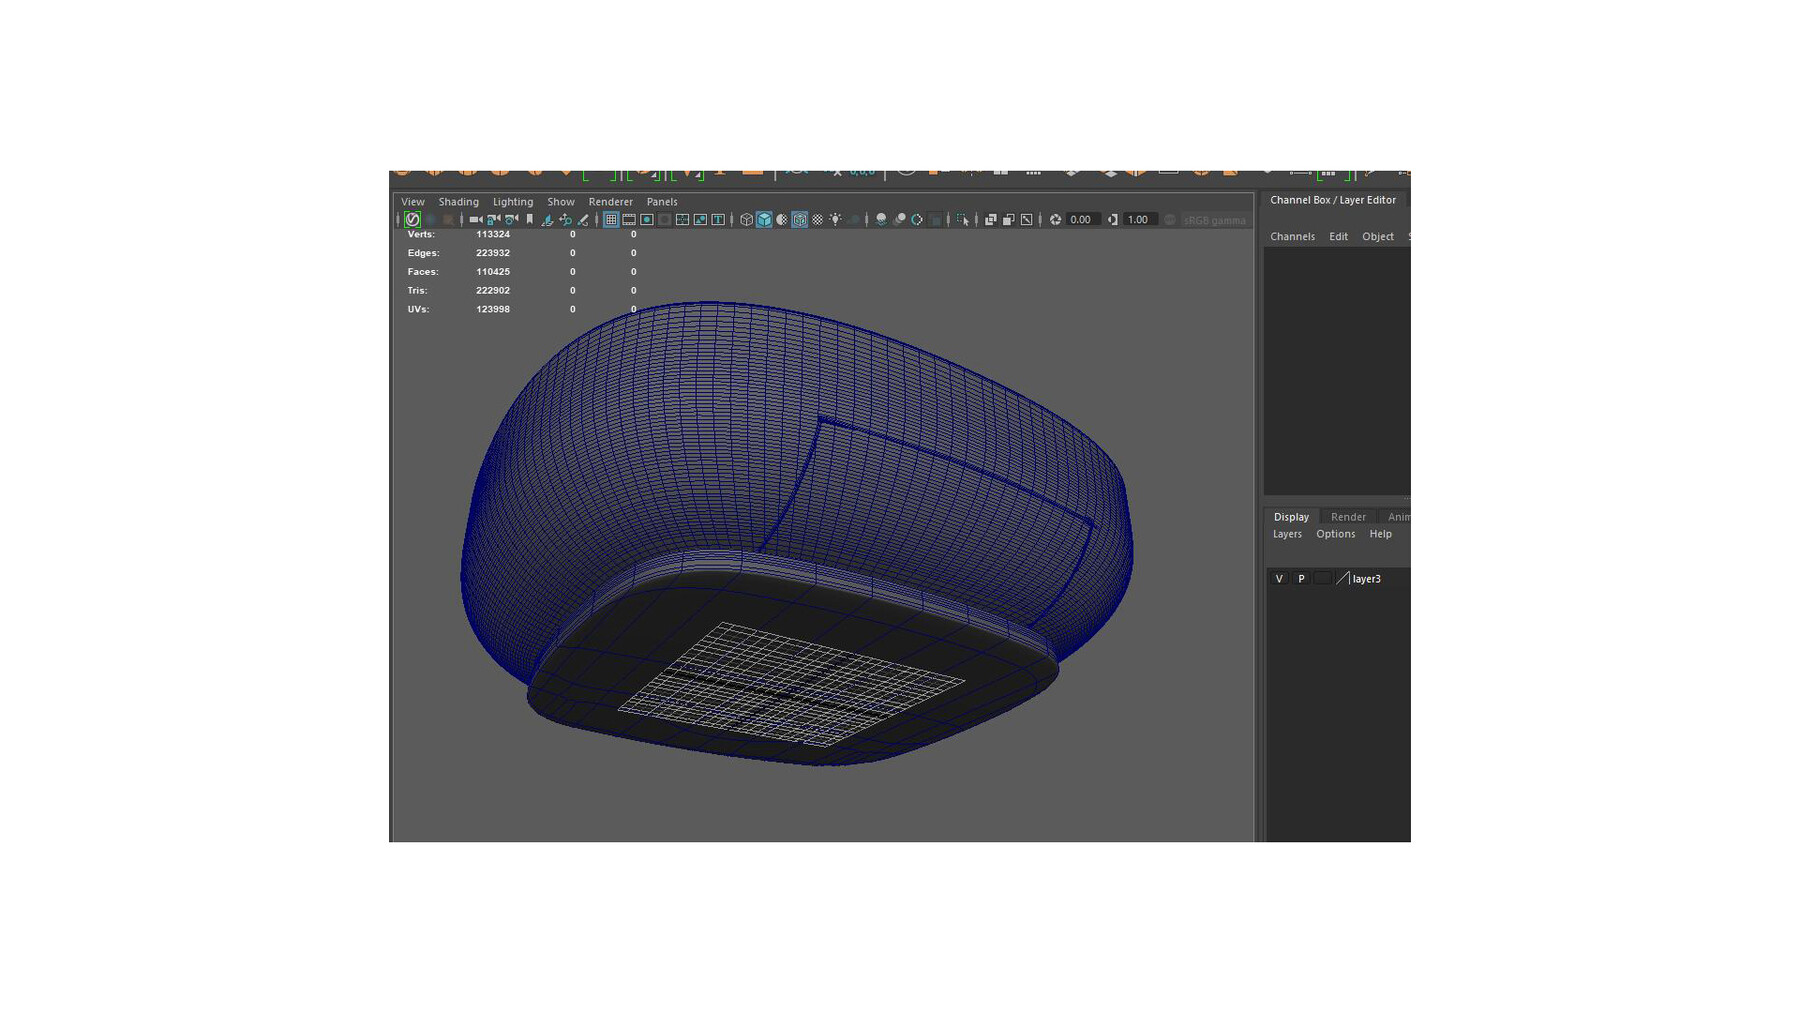
Task: Toggle layer3 visibility with the V box
Action: click(1279, 579)
